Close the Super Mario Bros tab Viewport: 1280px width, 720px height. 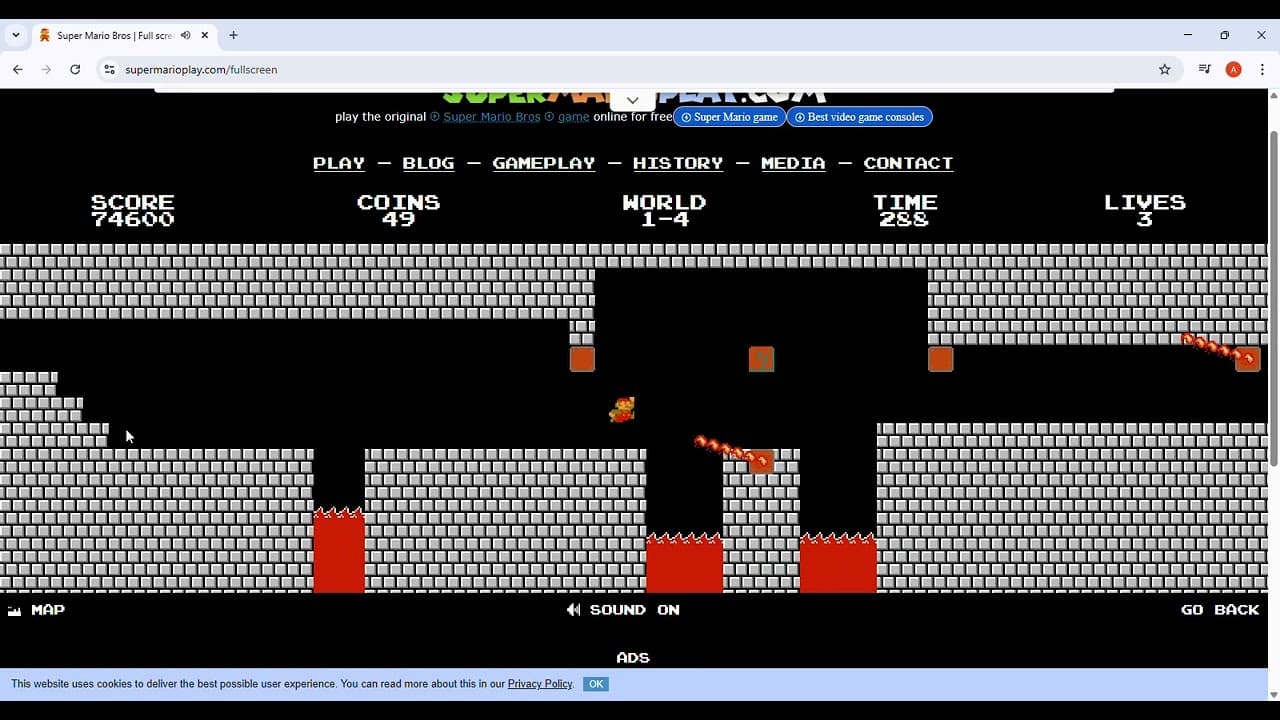click(x=205, y=35)
